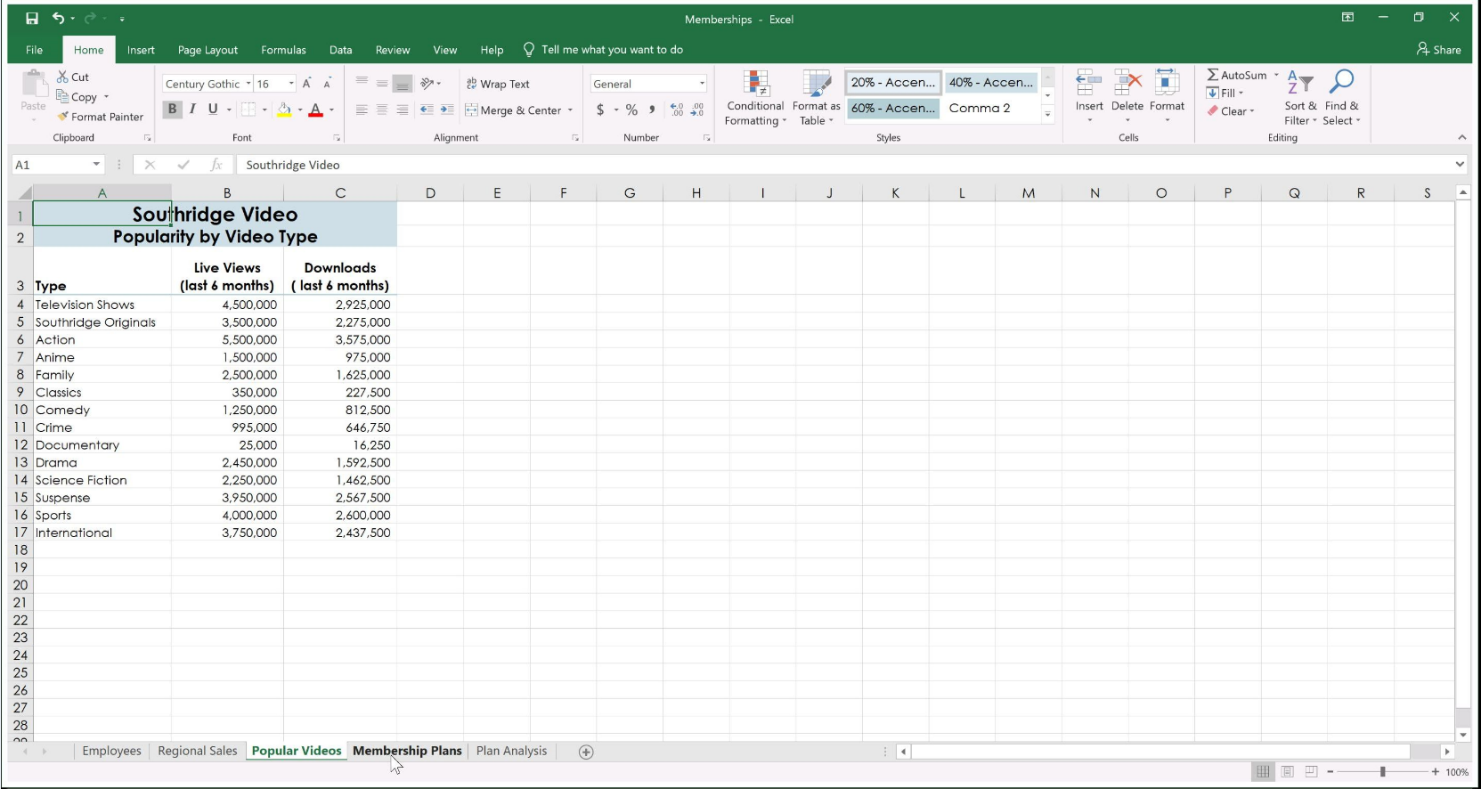This screenshot has width=1481, height=789.
Task: Open the font size 16 dropdown
Action: [x=292, y=84]
